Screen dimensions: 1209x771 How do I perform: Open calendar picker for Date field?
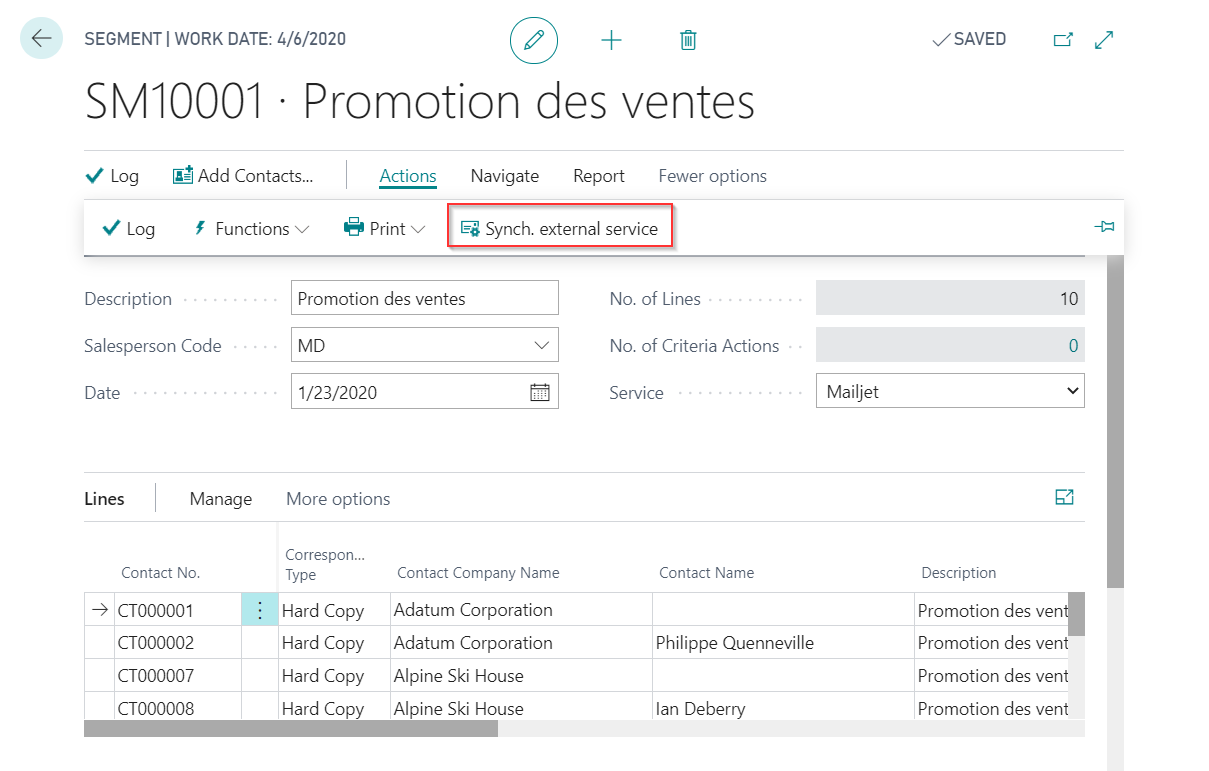click(540, 392)
